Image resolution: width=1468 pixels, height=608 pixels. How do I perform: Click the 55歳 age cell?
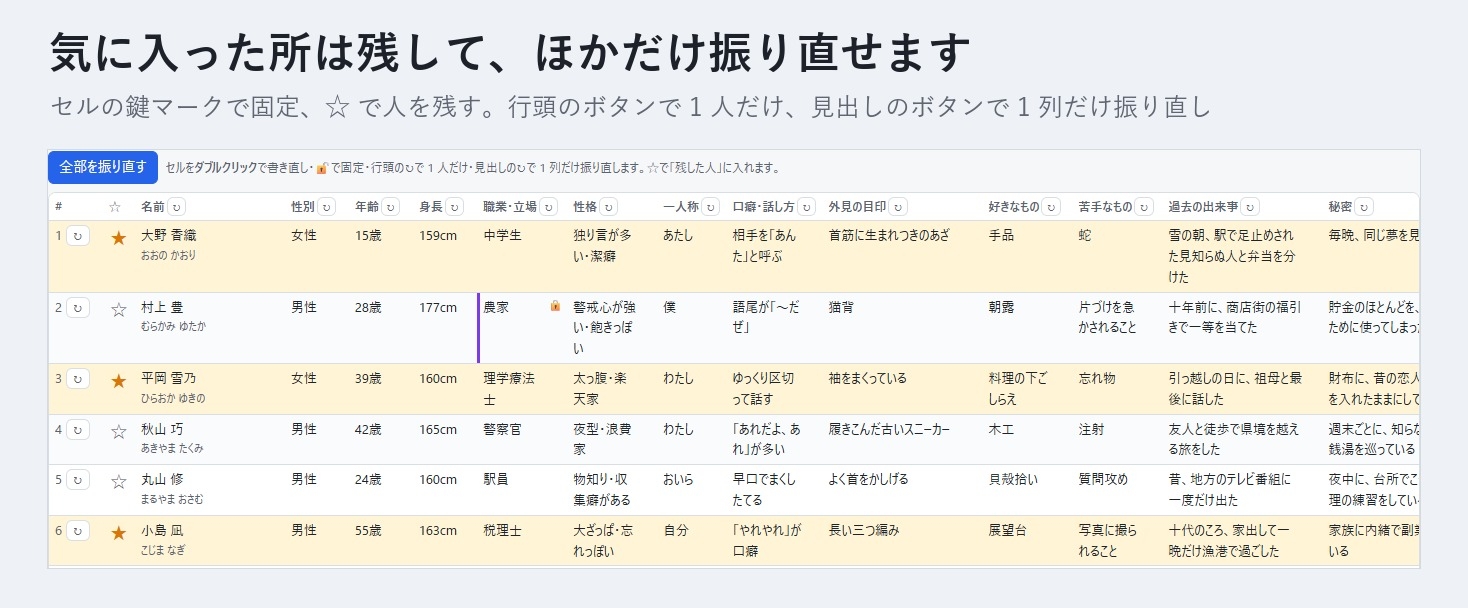click(x=381, y=541)
